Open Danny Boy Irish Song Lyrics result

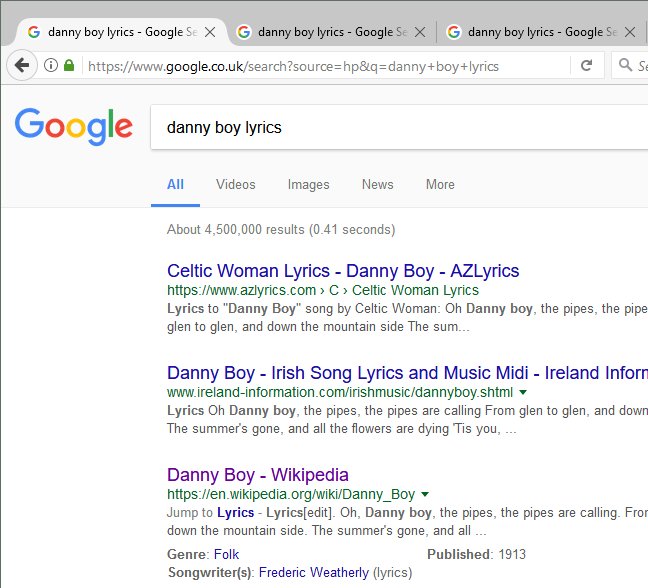coord(407,373)
